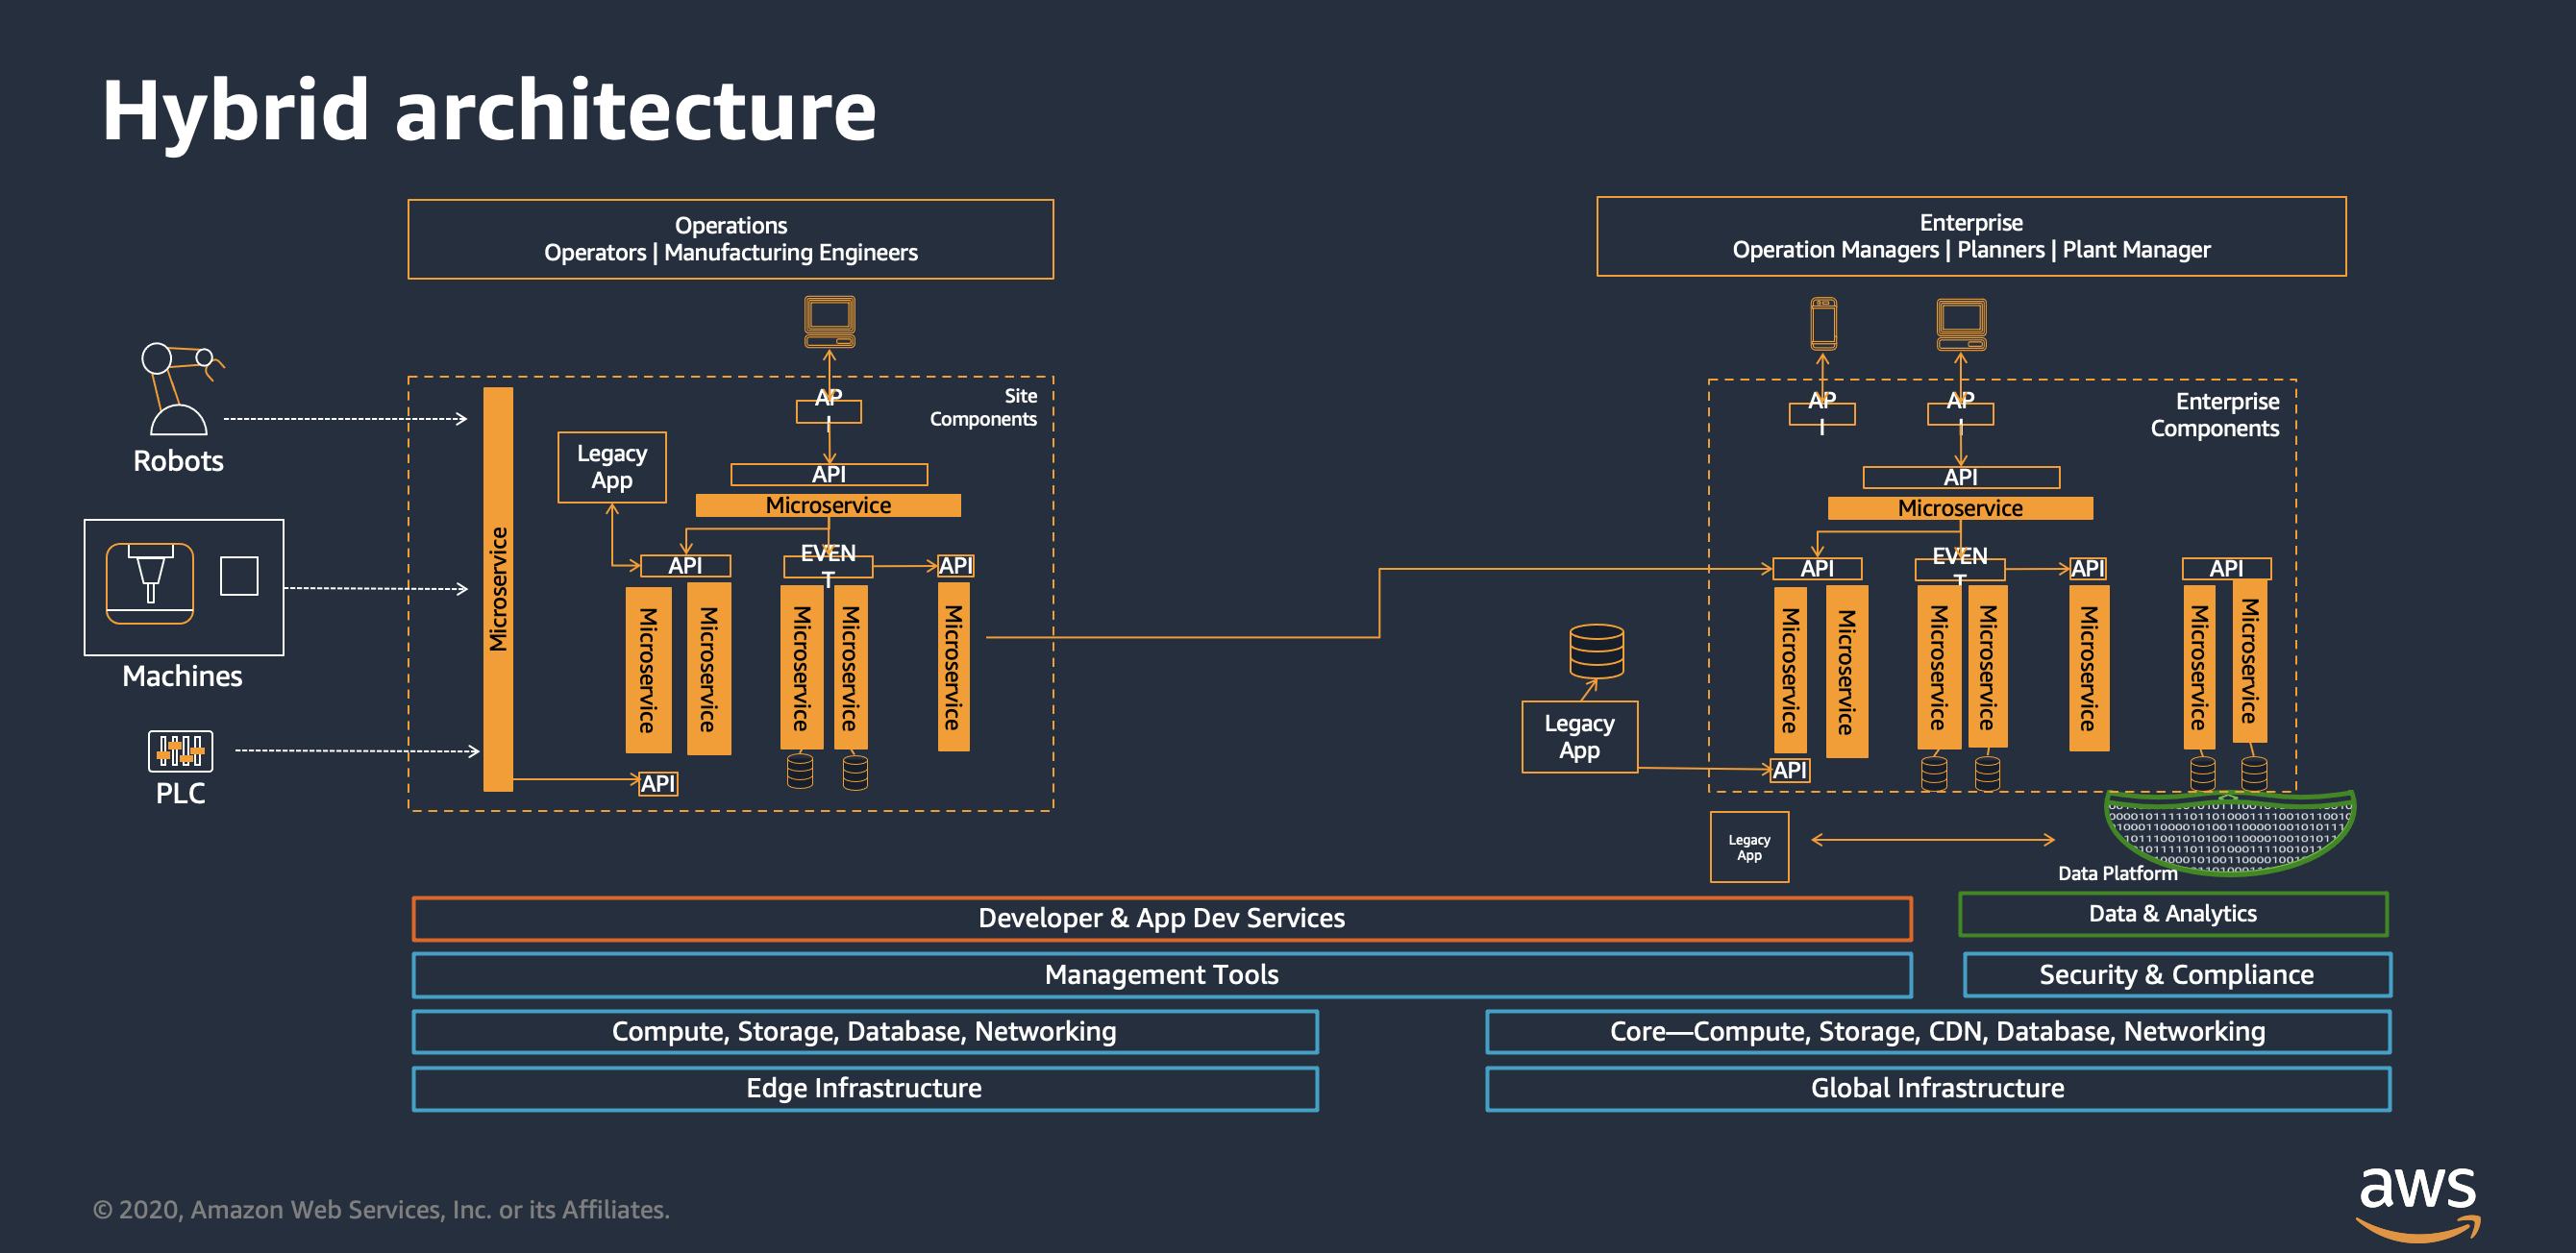Click the green Data Platform binary bowl
Screen dimensions: 2576x1253
tap(2230, 830)
